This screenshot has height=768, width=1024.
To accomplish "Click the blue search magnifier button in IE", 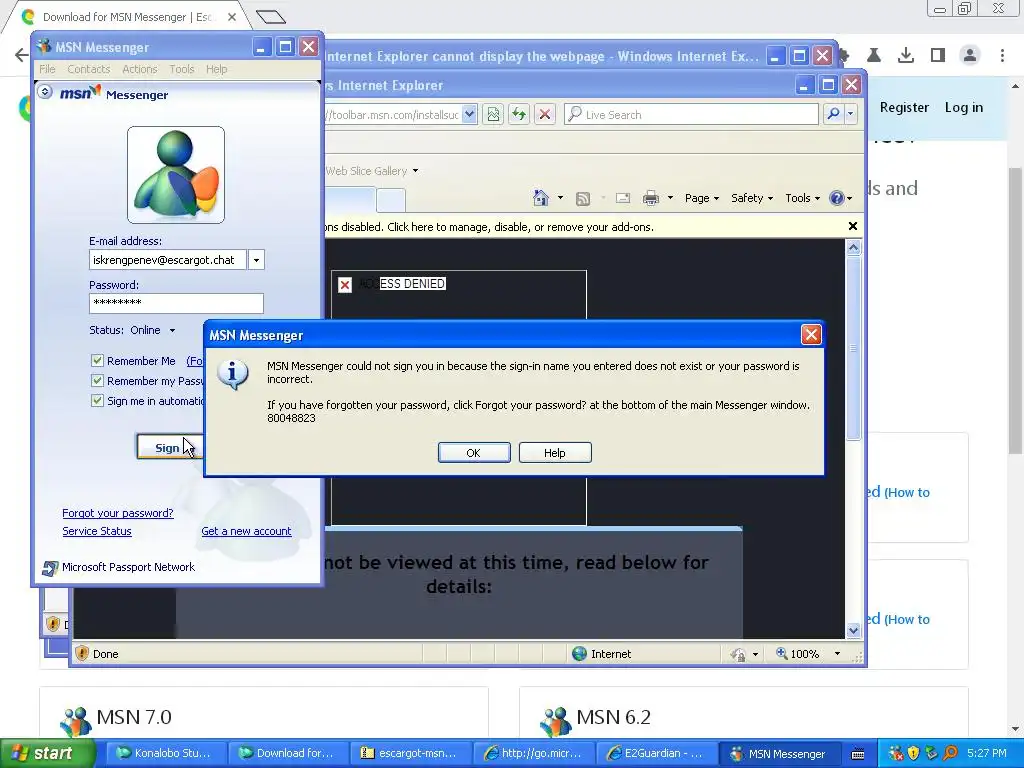I will click(833, 114).
